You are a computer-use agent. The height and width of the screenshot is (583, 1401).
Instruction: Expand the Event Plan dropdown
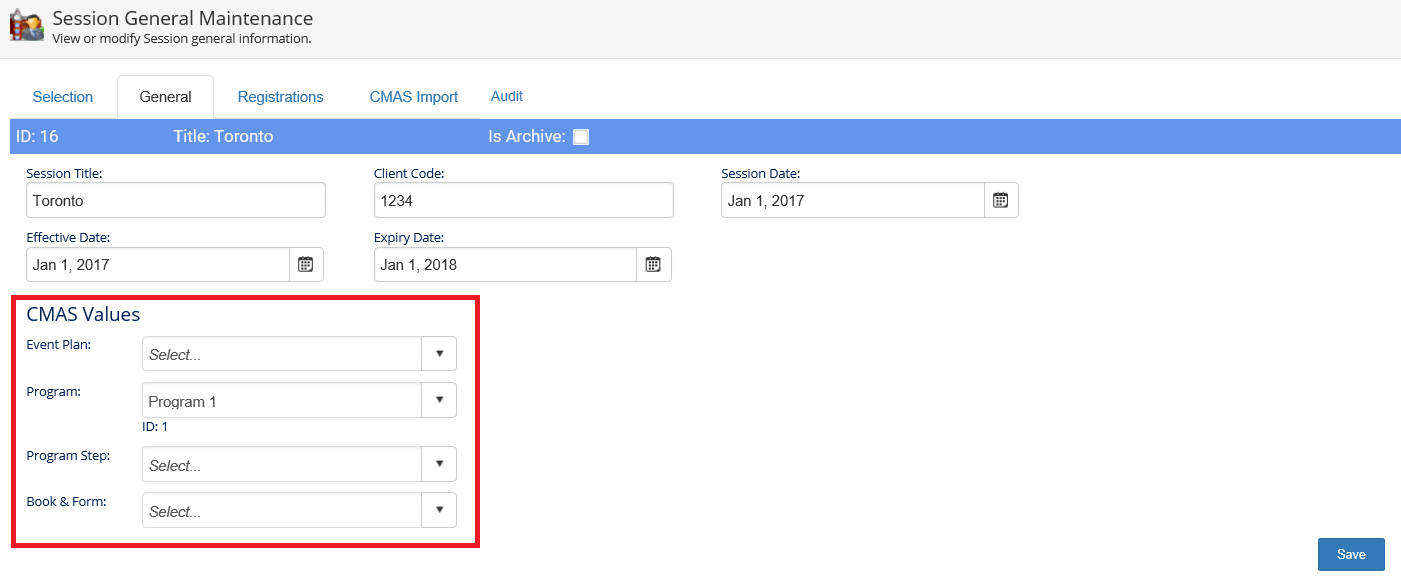[x=439, y=354]
